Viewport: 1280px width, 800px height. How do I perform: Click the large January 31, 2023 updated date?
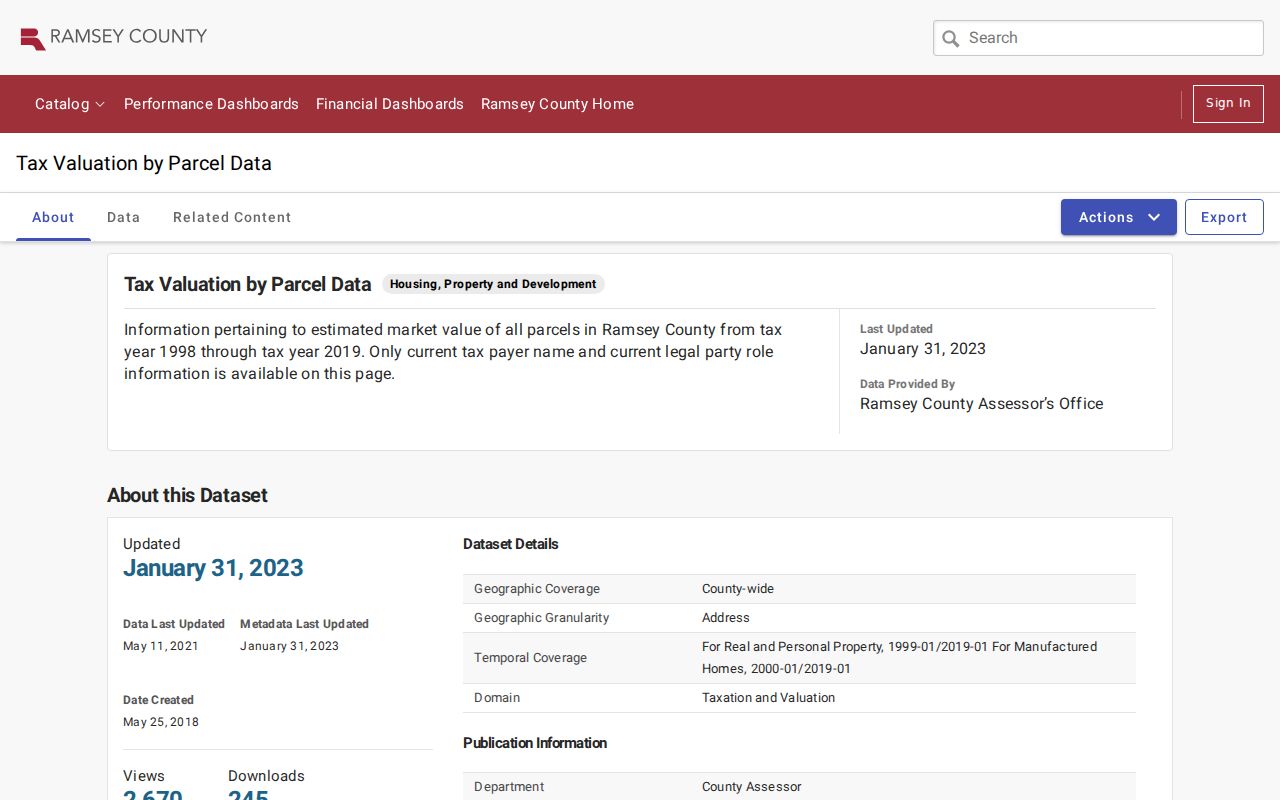pos(213,568)
